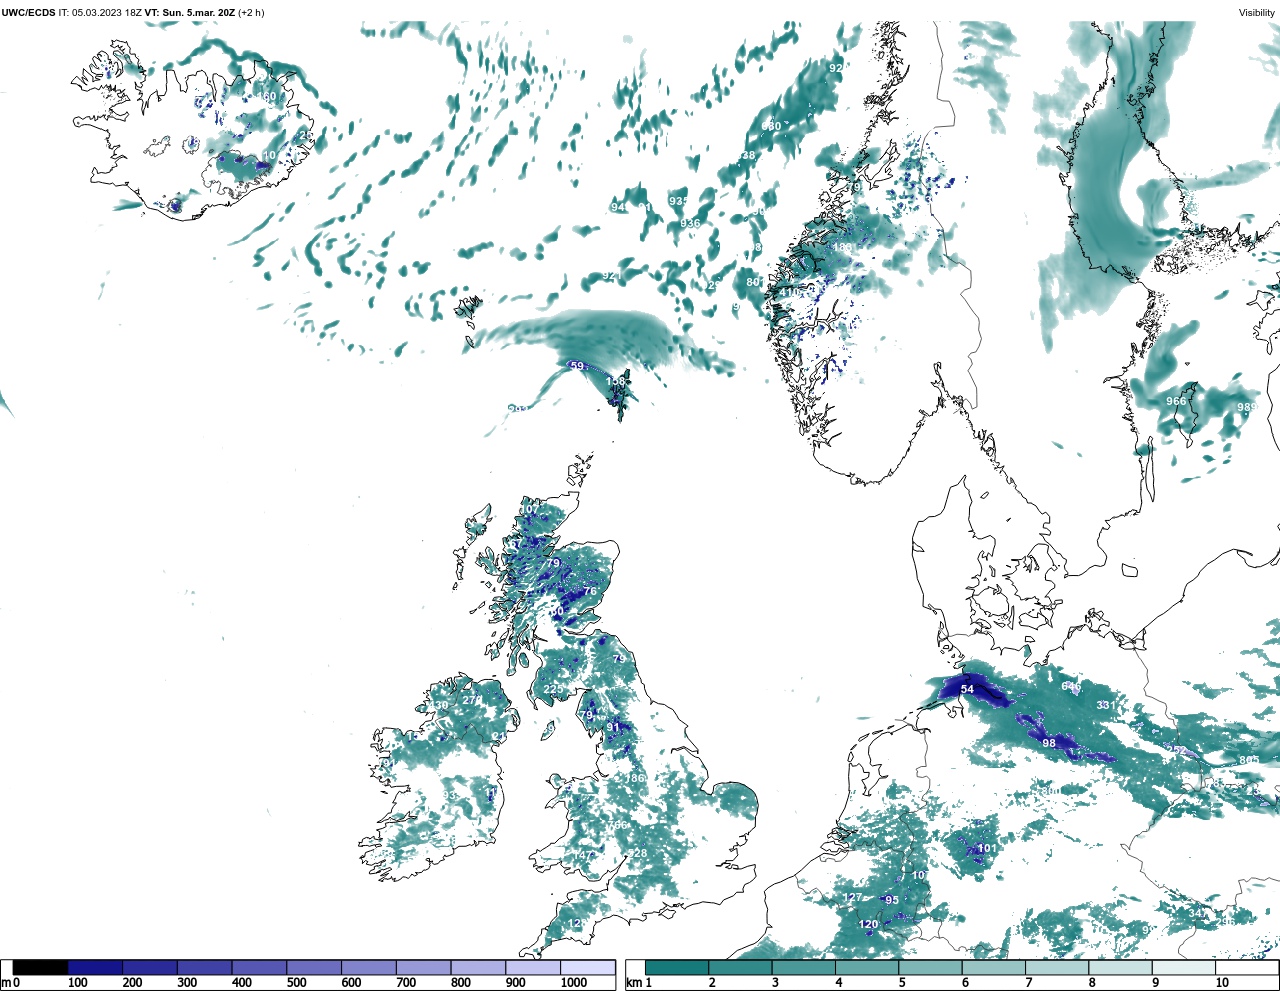Click the '54' value in northern Germany
Viewport: 1280px width, 991px height.
coord(967,689)
